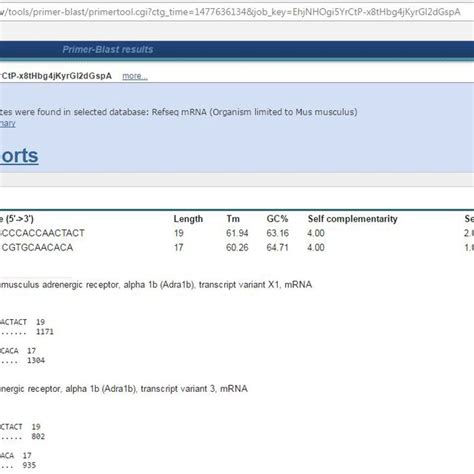Click Adra1b transcript variant X1 mRNA line
This screenshot has width=474, height=474.
[156, 285]
